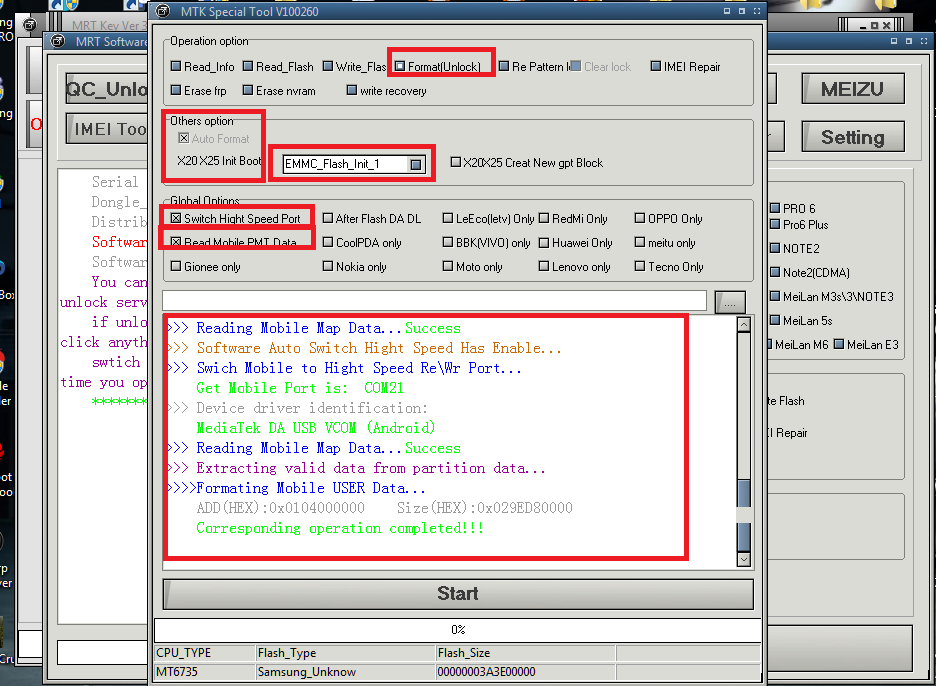This screenshot has height=686, width=936.
Task: Click the MEIZU button in MRT window
Action: coord(852,90)
